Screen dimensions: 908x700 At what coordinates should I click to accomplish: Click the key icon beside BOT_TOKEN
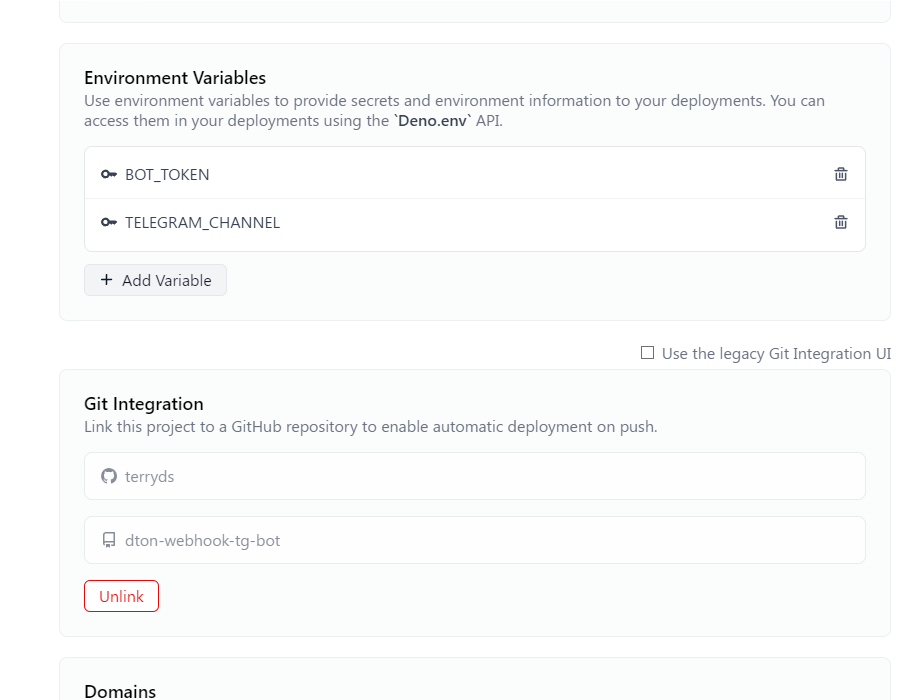coord(109,175)
